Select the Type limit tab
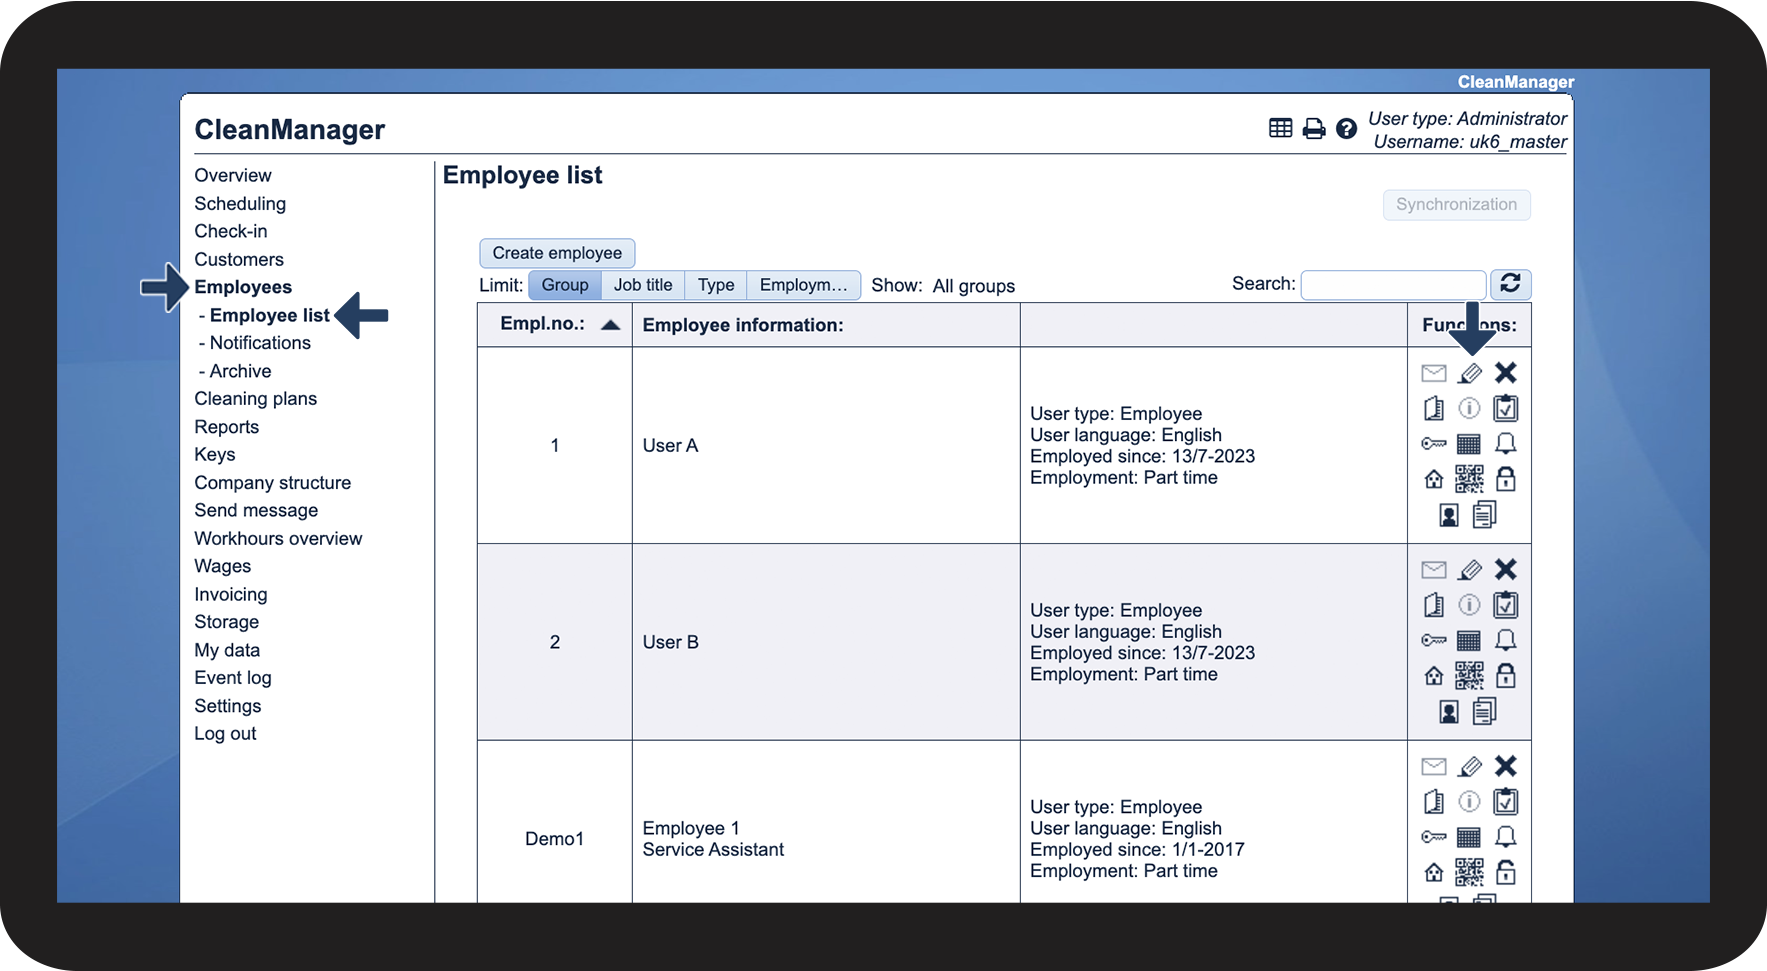The height and width of the screenshot is (971, 1767). [716, 285]
